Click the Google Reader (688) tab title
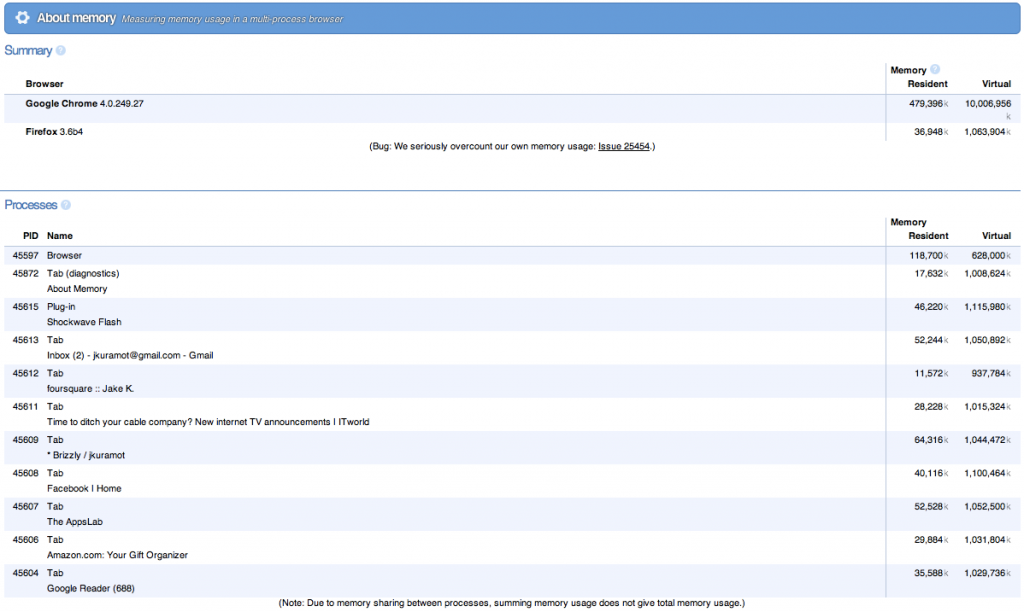 click(90, 588)
